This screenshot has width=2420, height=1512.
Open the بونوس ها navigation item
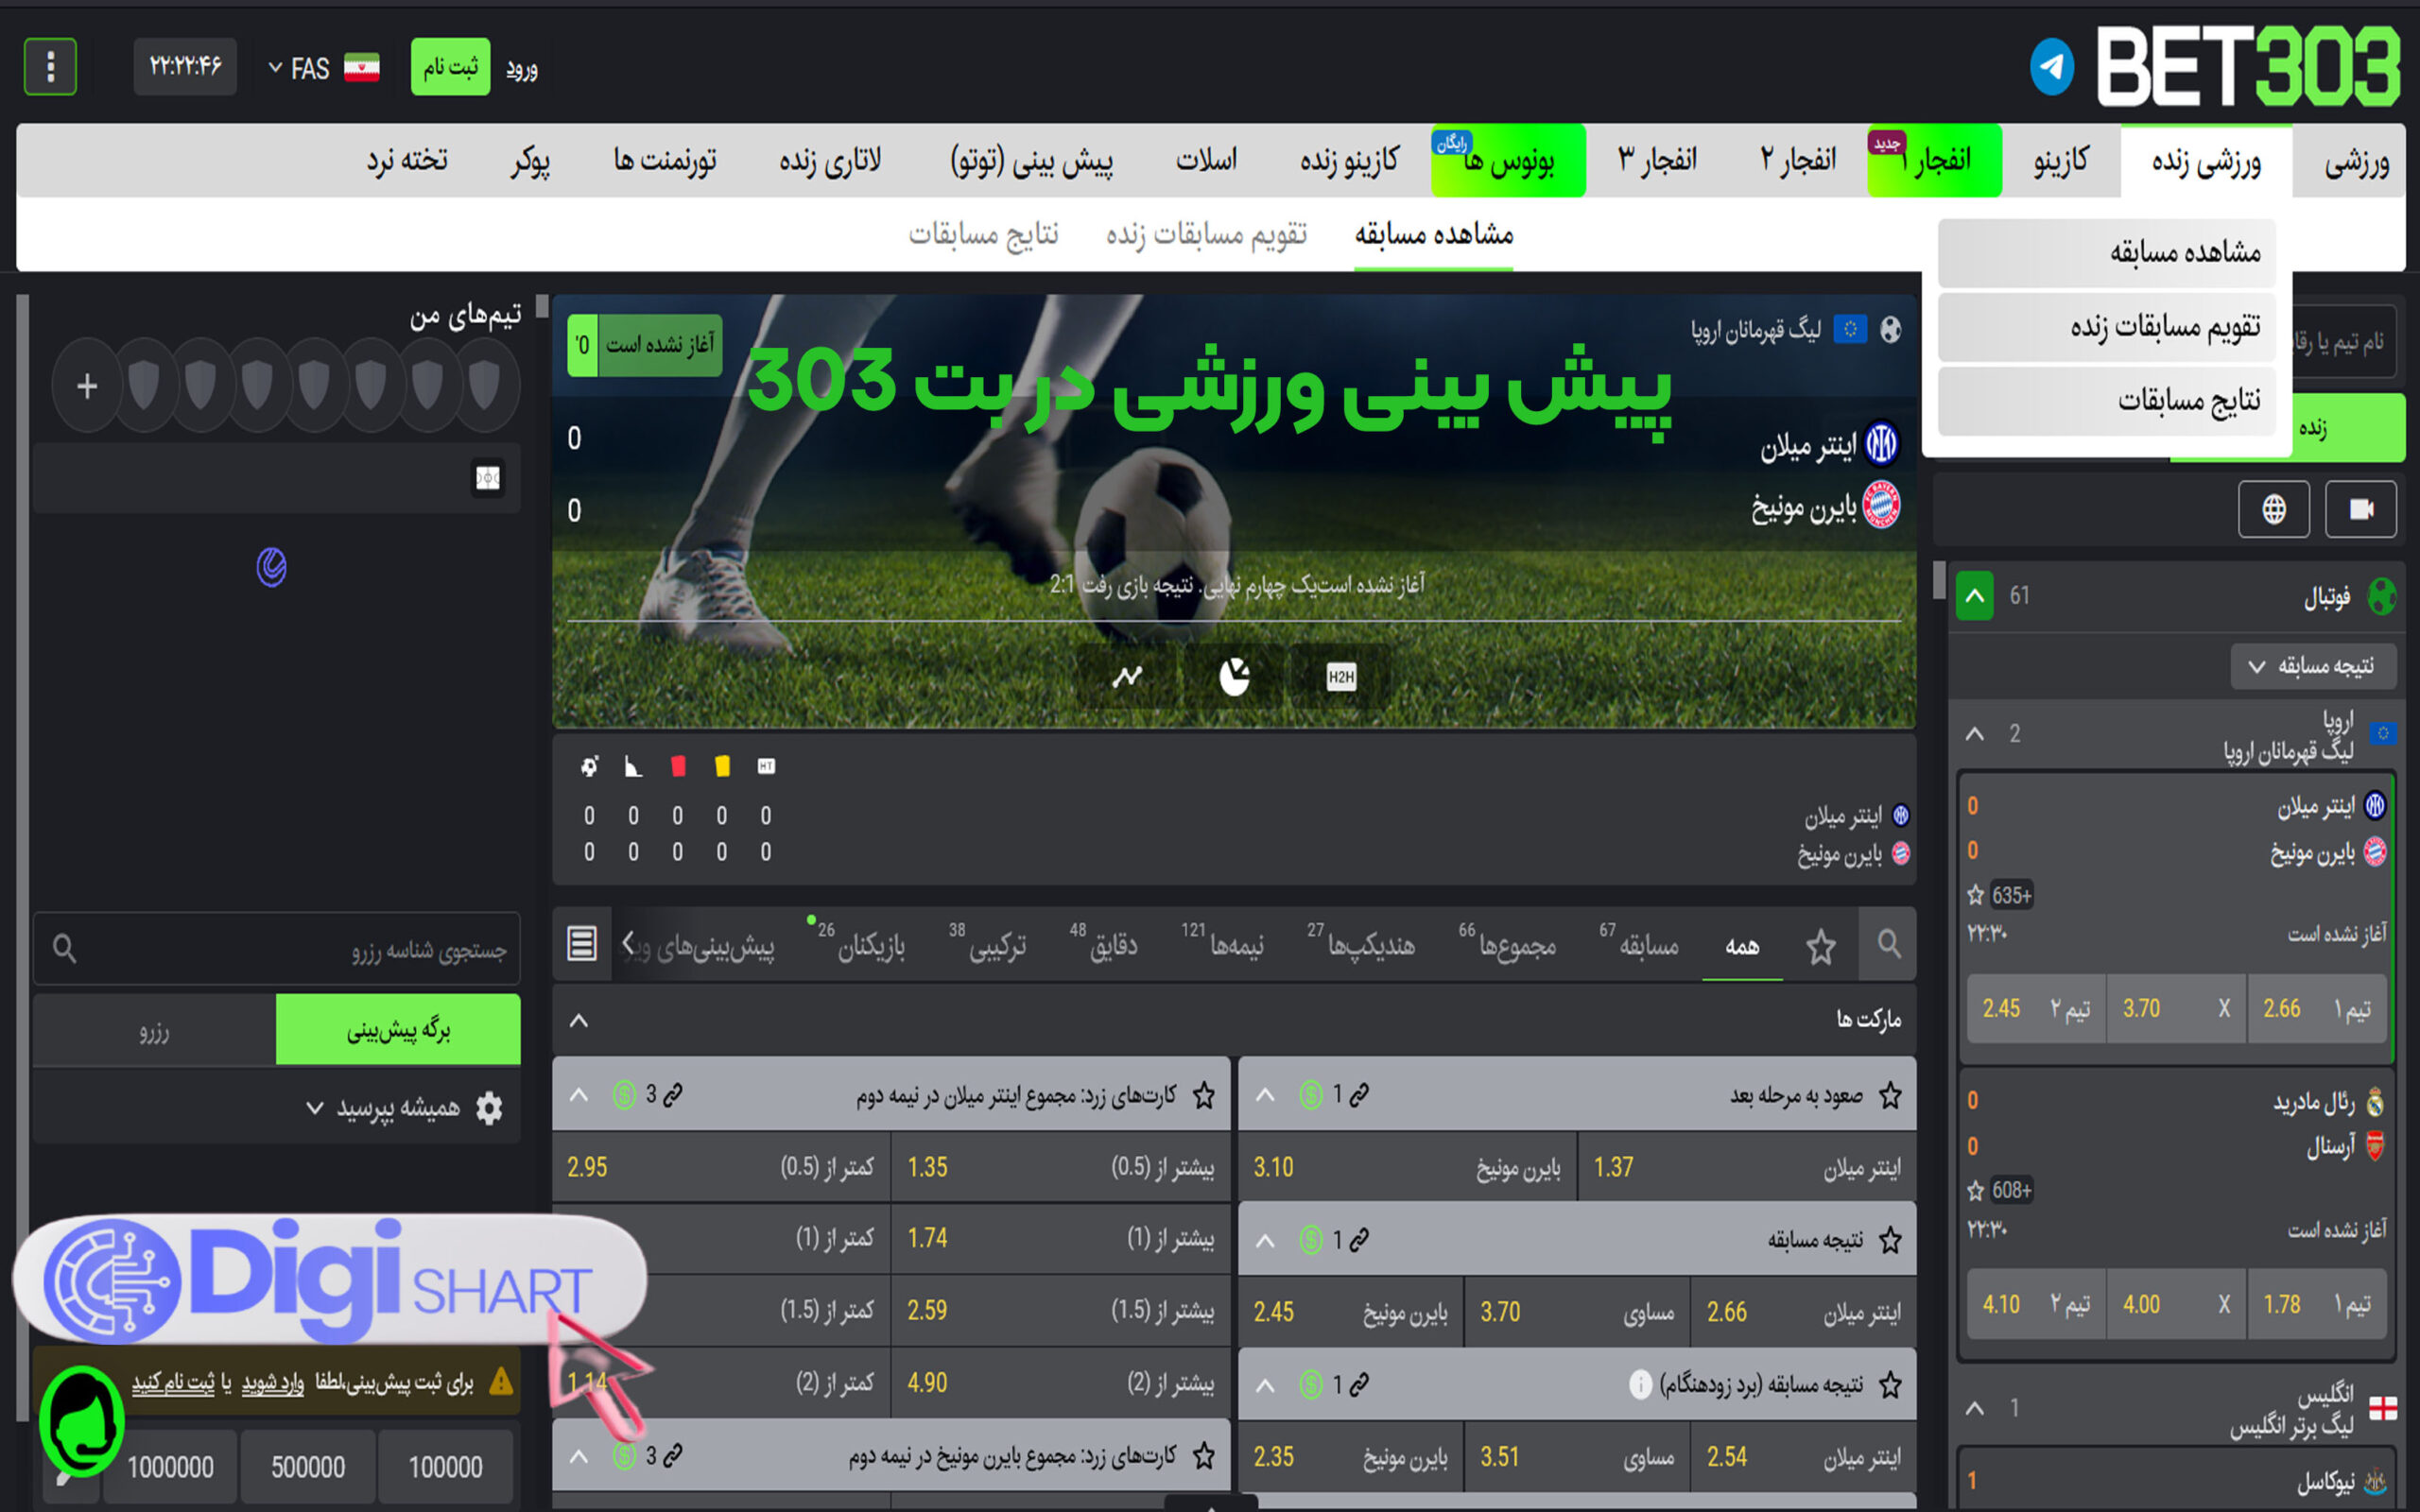click(1508, 160)
